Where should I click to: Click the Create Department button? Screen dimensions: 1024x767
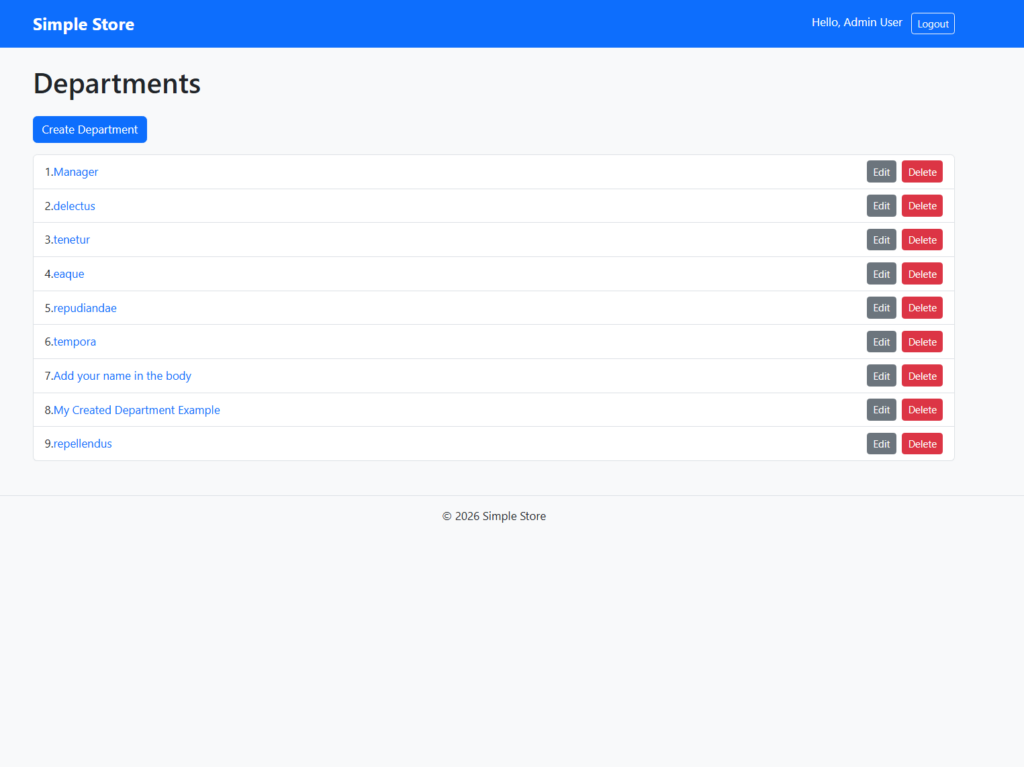point(90,130)
